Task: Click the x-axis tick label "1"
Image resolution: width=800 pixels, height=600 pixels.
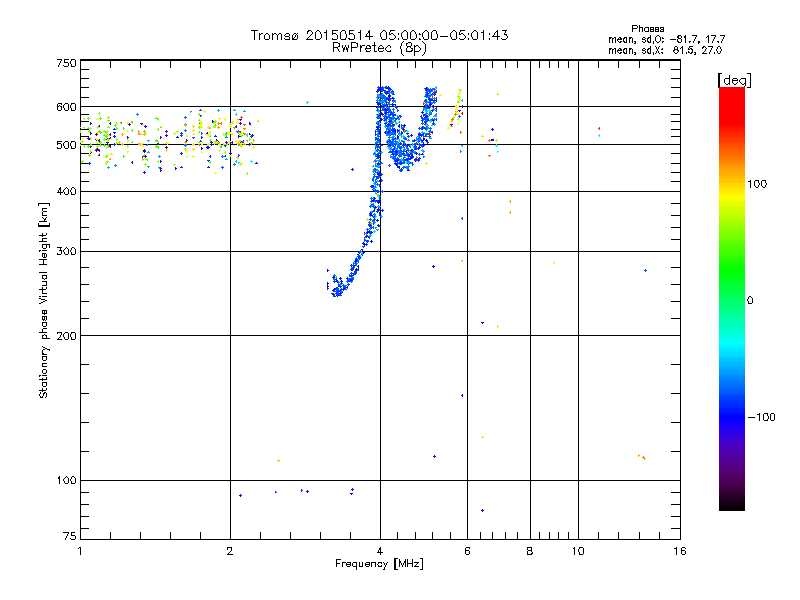Action: [x=80, y=551]
